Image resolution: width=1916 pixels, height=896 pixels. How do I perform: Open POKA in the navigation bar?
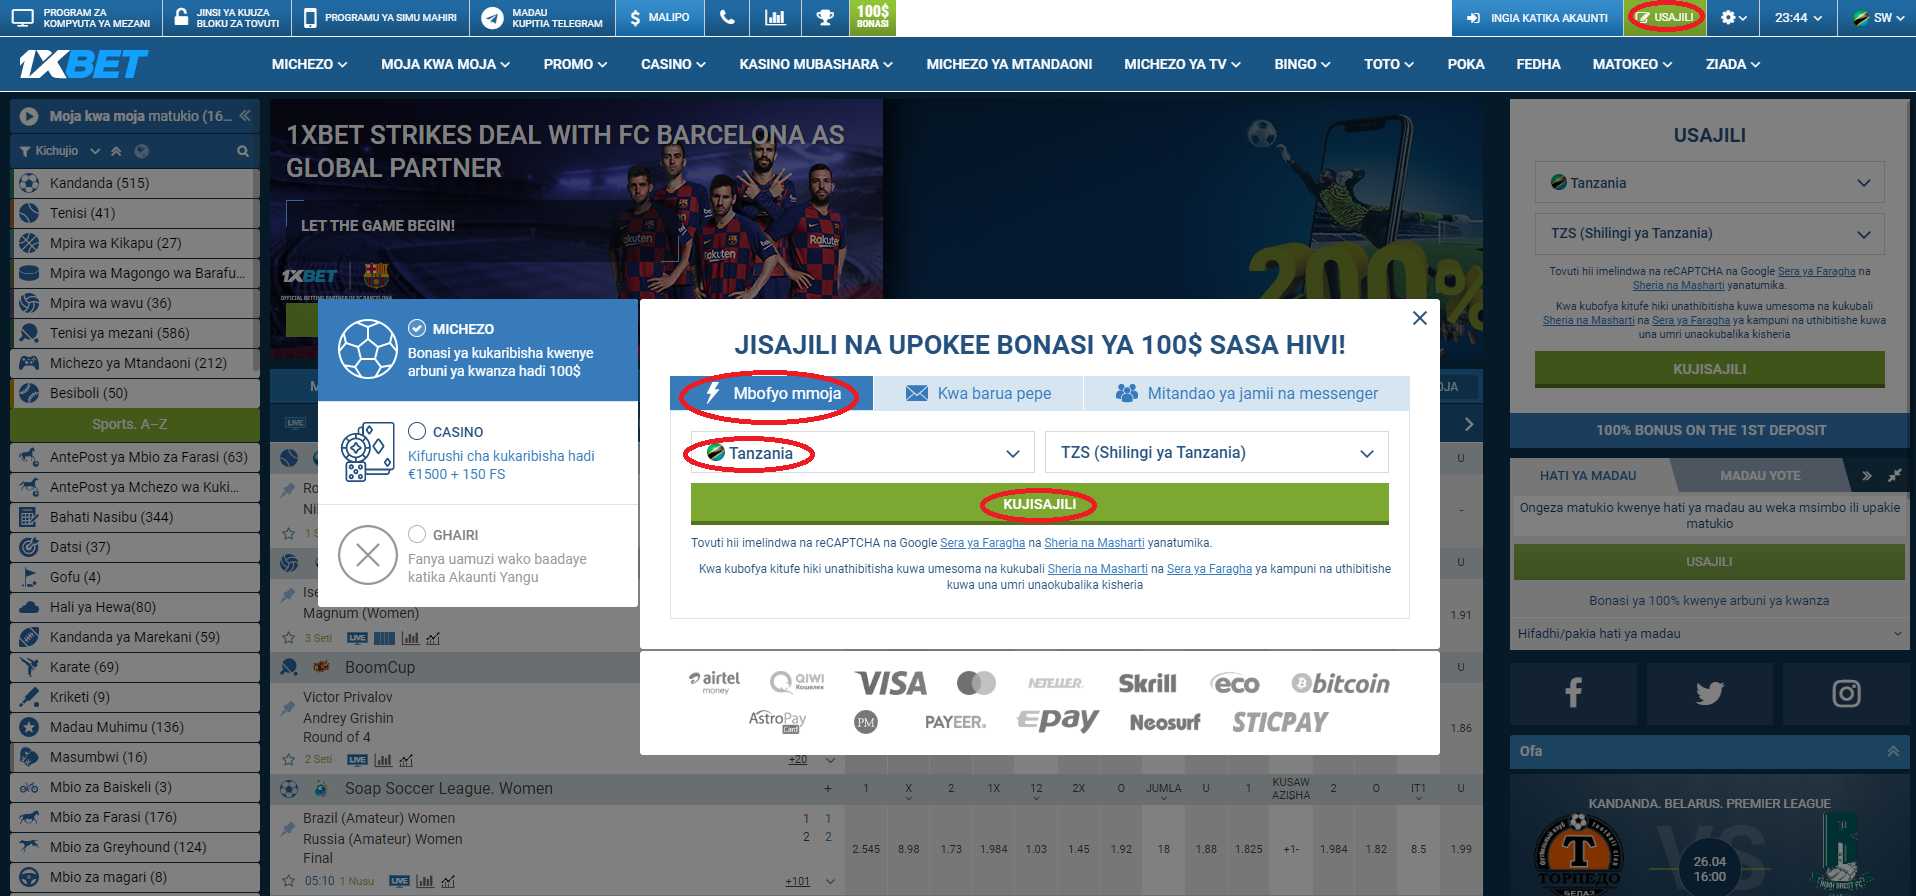tap(1465, 64)
